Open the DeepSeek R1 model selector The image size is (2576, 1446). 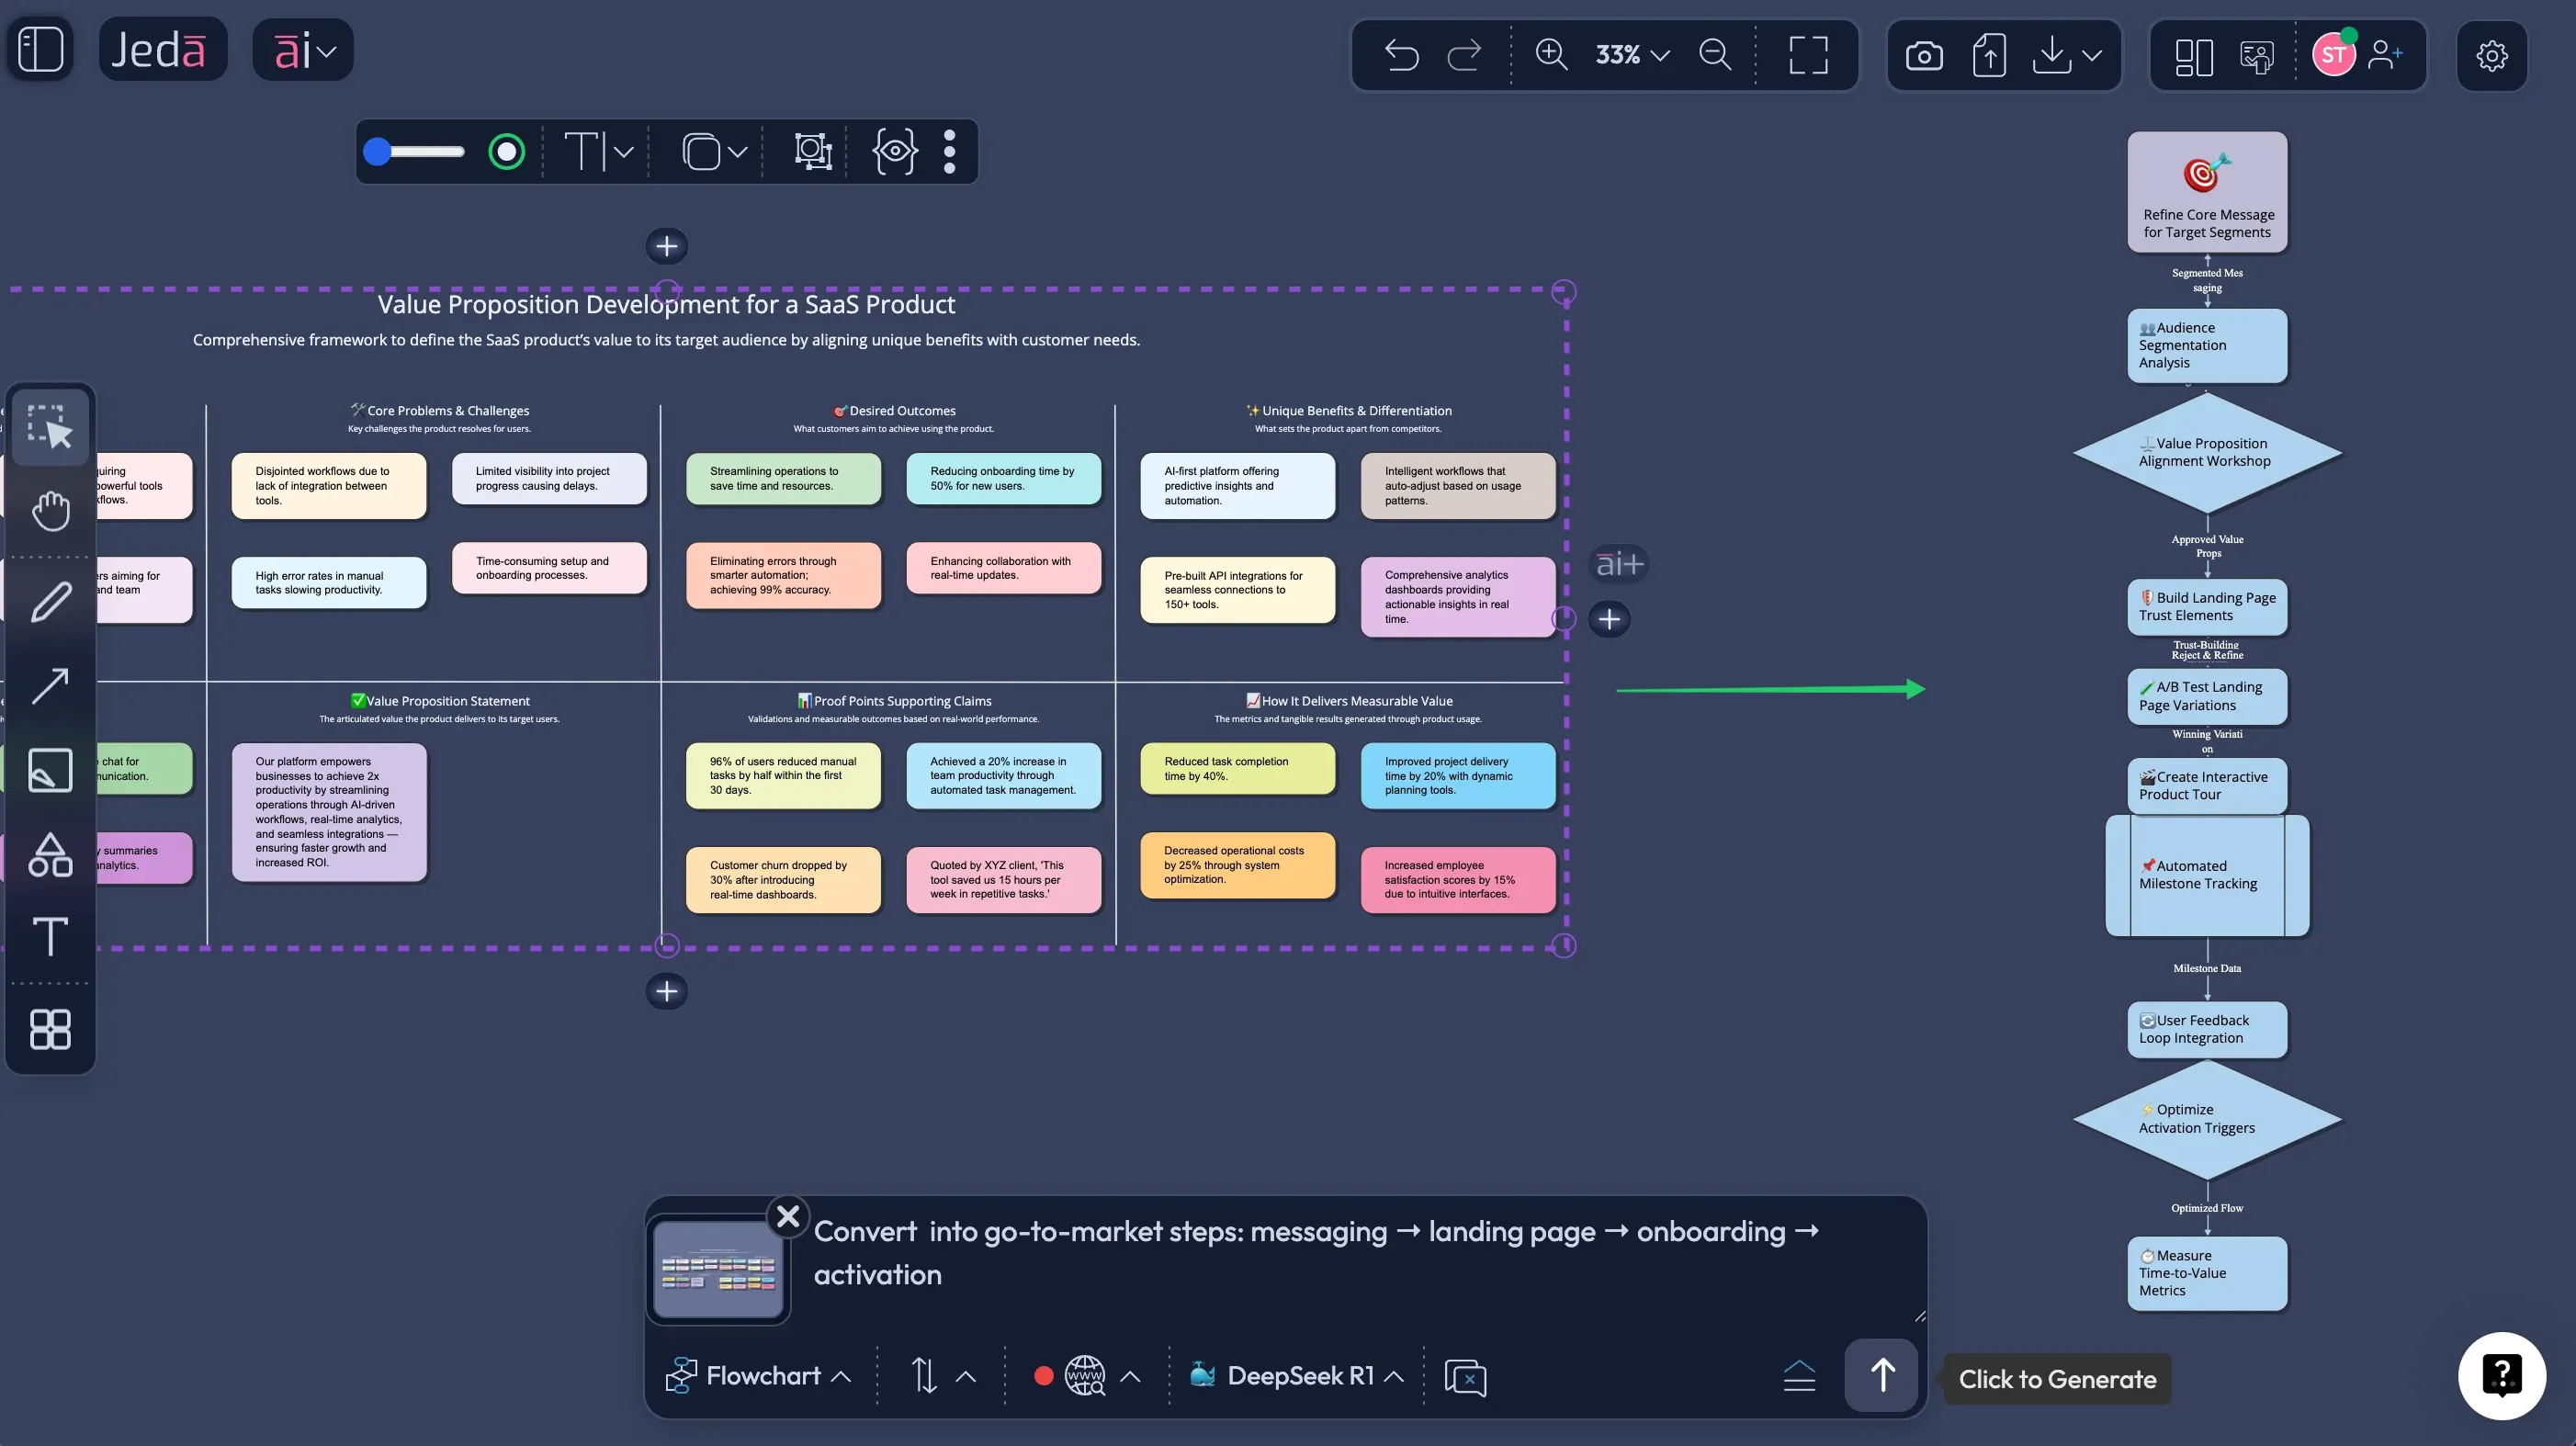[1298, 1376]
